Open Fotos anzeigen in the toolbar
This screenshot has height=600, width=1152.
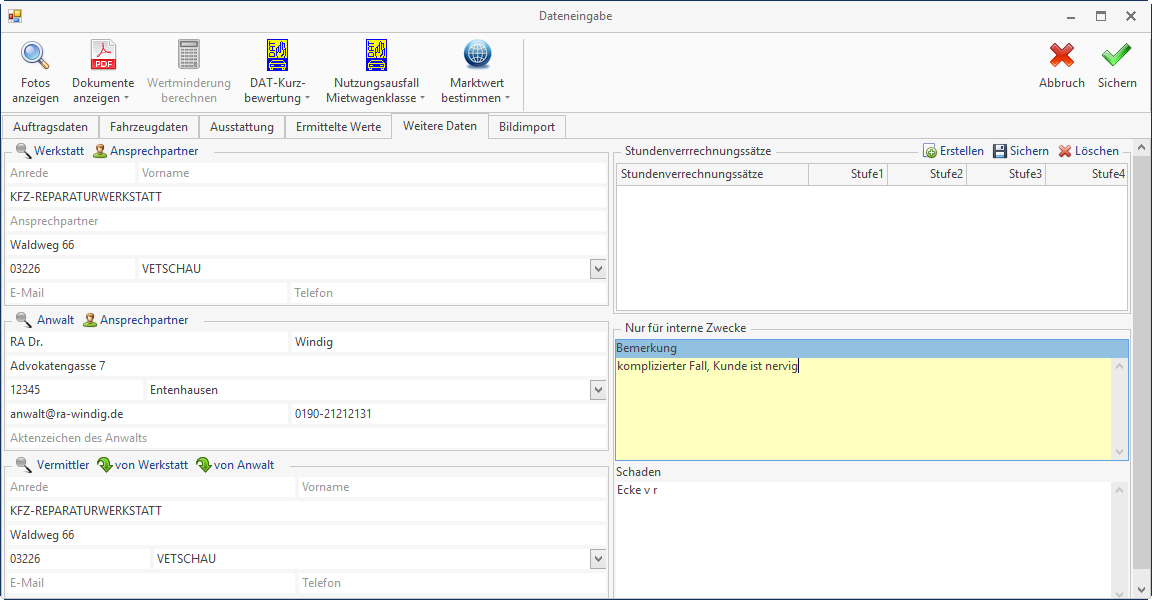35,72
